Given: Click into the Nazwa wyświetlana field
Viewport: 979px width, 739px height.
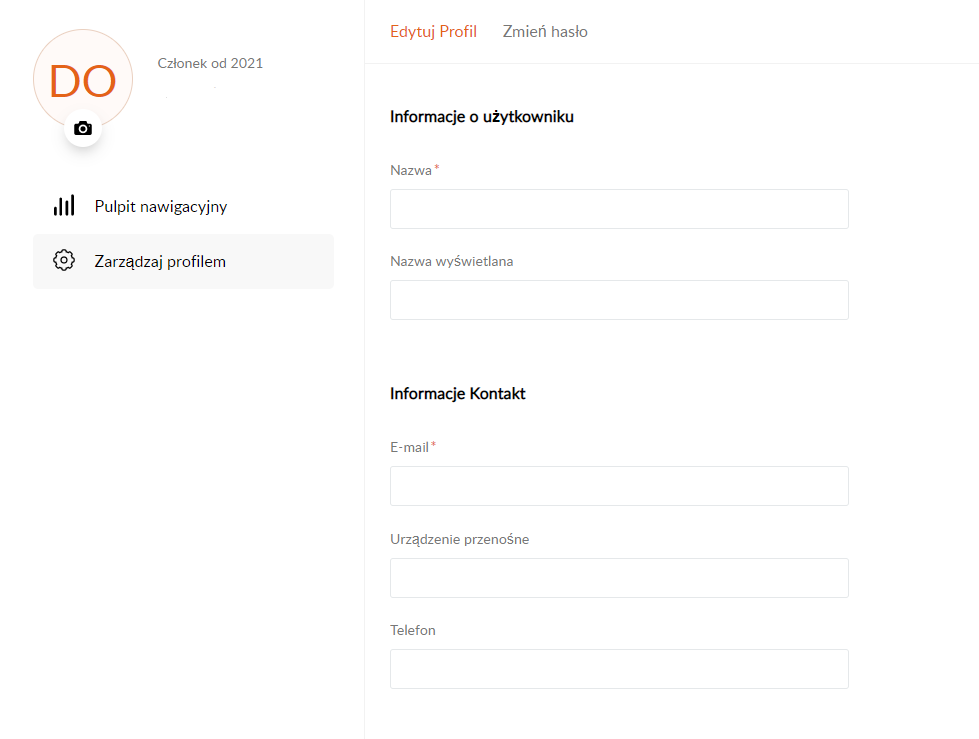Looking at the screenshot, I should click(619, 300).
